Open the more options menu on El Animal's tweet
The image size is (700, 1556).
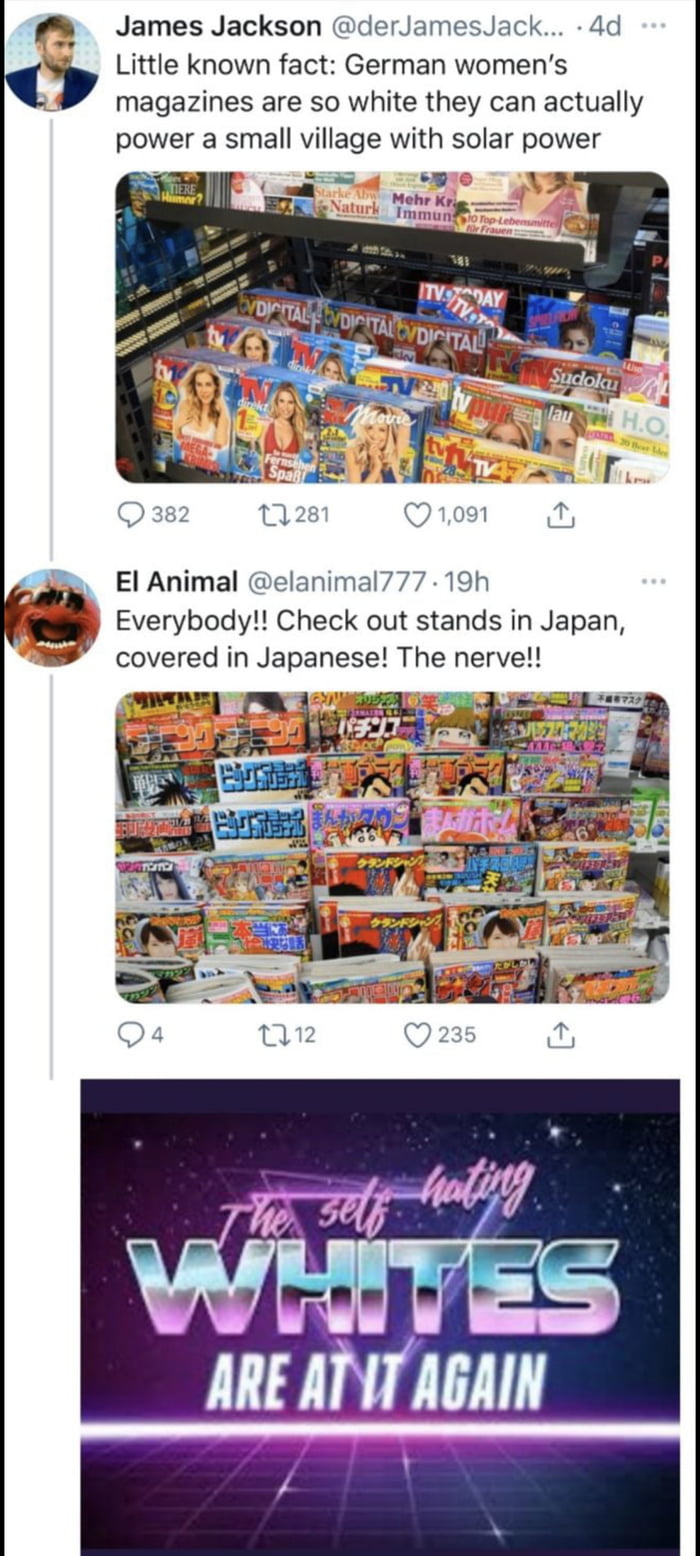pos(654,581)
